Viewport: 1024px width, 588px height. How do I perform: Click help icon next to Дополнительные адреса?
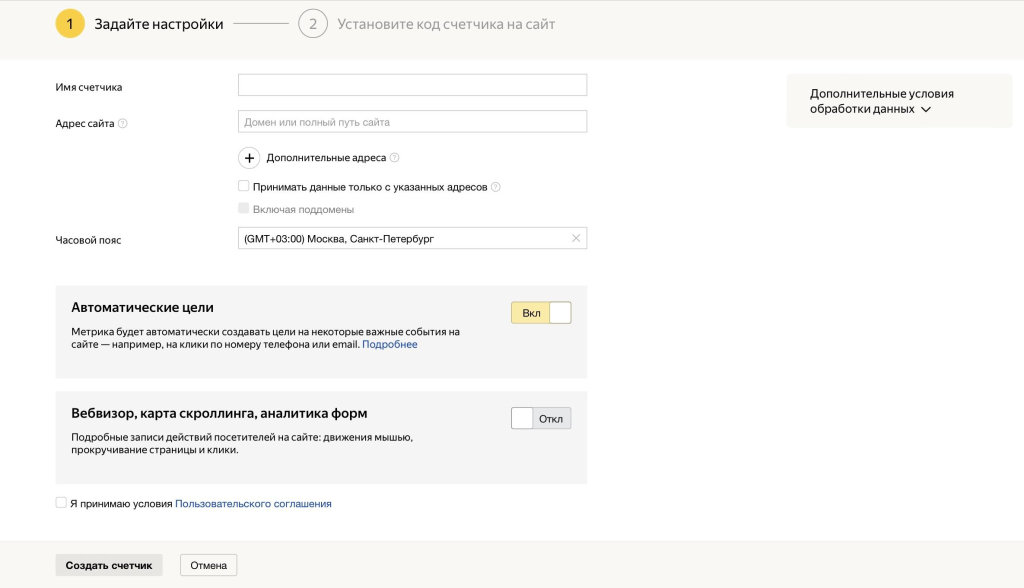(394, 158)
